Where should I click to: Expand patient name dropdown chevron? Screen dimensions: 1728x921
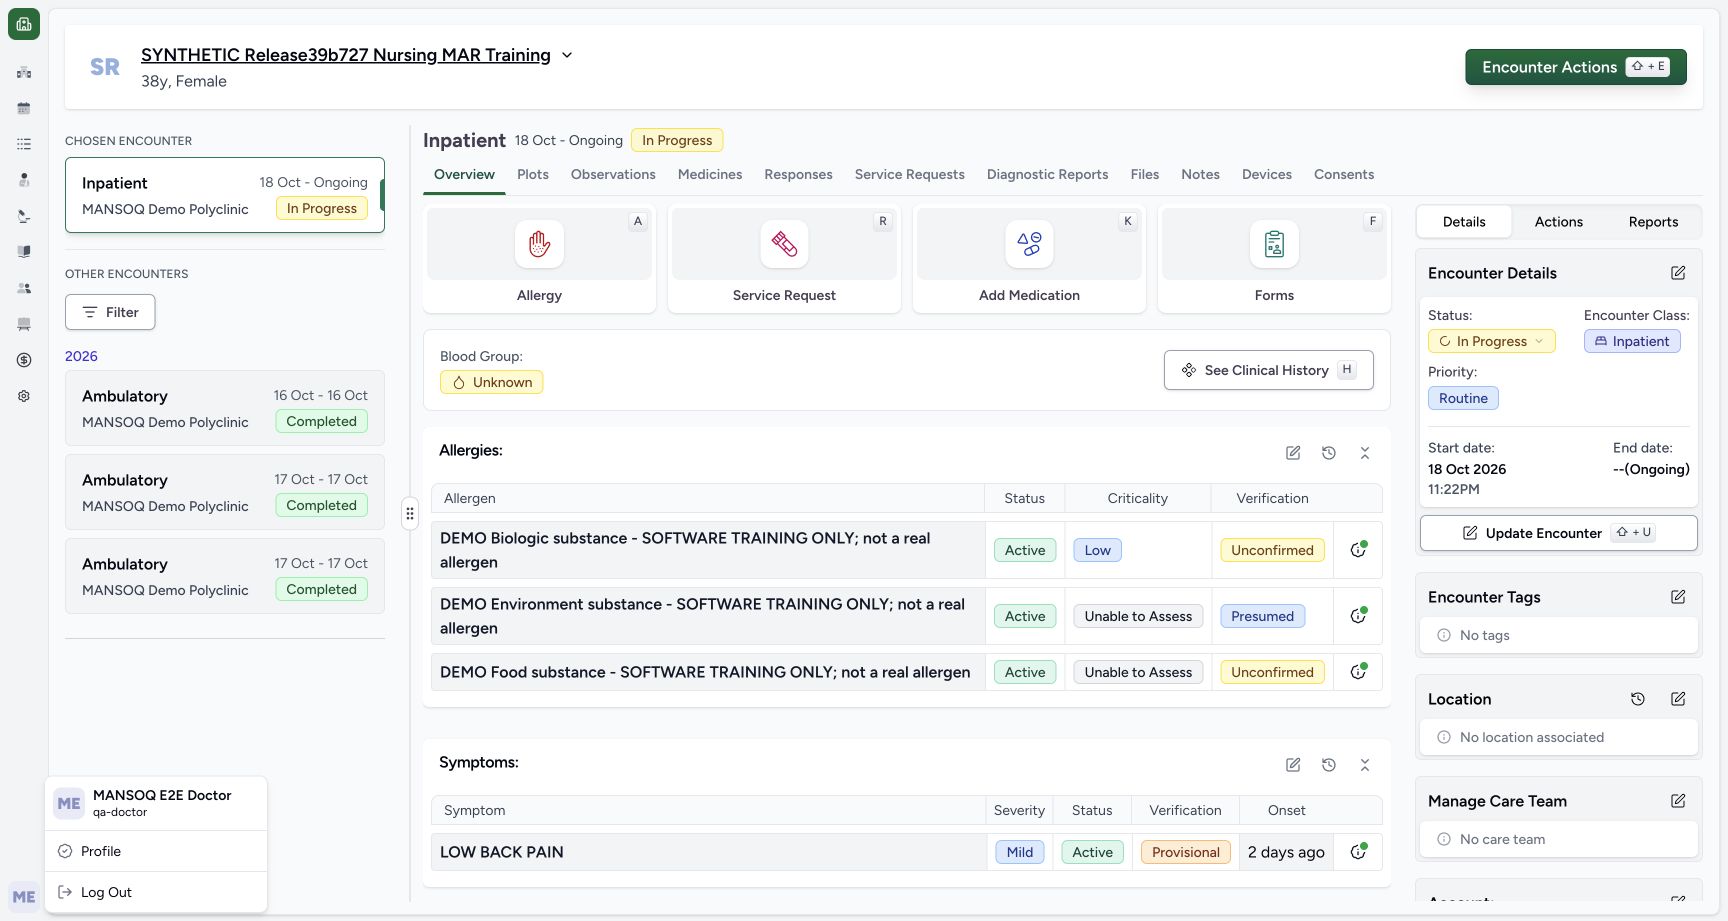[x=567, y=55]
